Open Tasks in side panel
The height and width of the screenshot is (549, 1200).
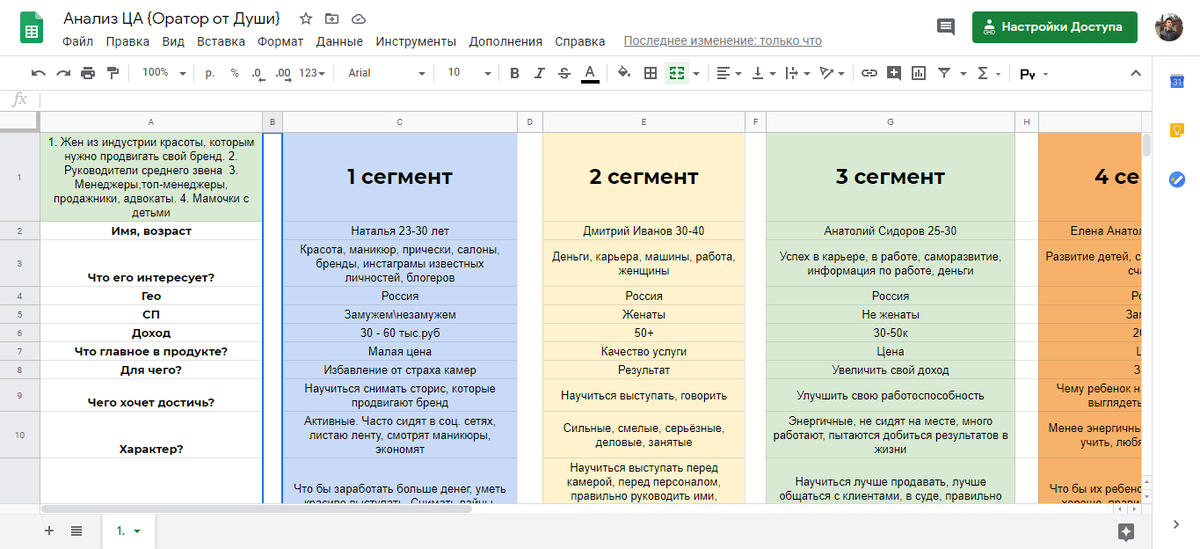[x=1177, y=179]
